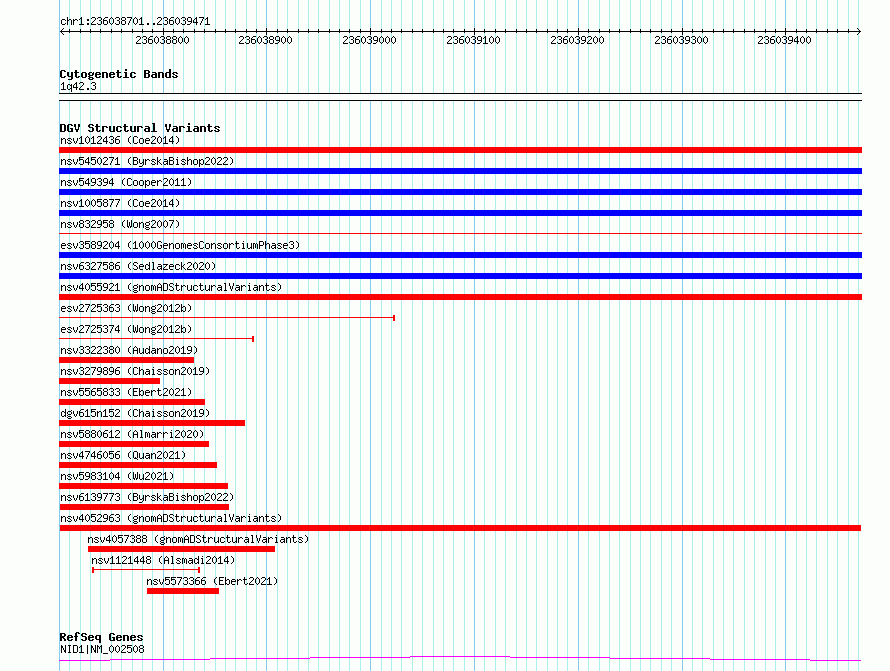
Task: Click the blue bar under nsv1005877
Action: point(460,213)
